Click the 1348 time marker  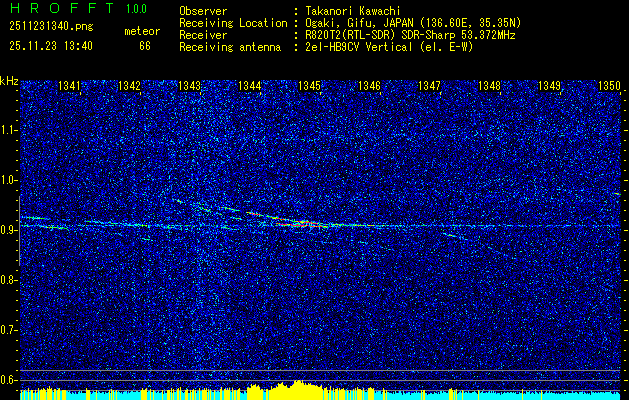(x=489, y=86)
